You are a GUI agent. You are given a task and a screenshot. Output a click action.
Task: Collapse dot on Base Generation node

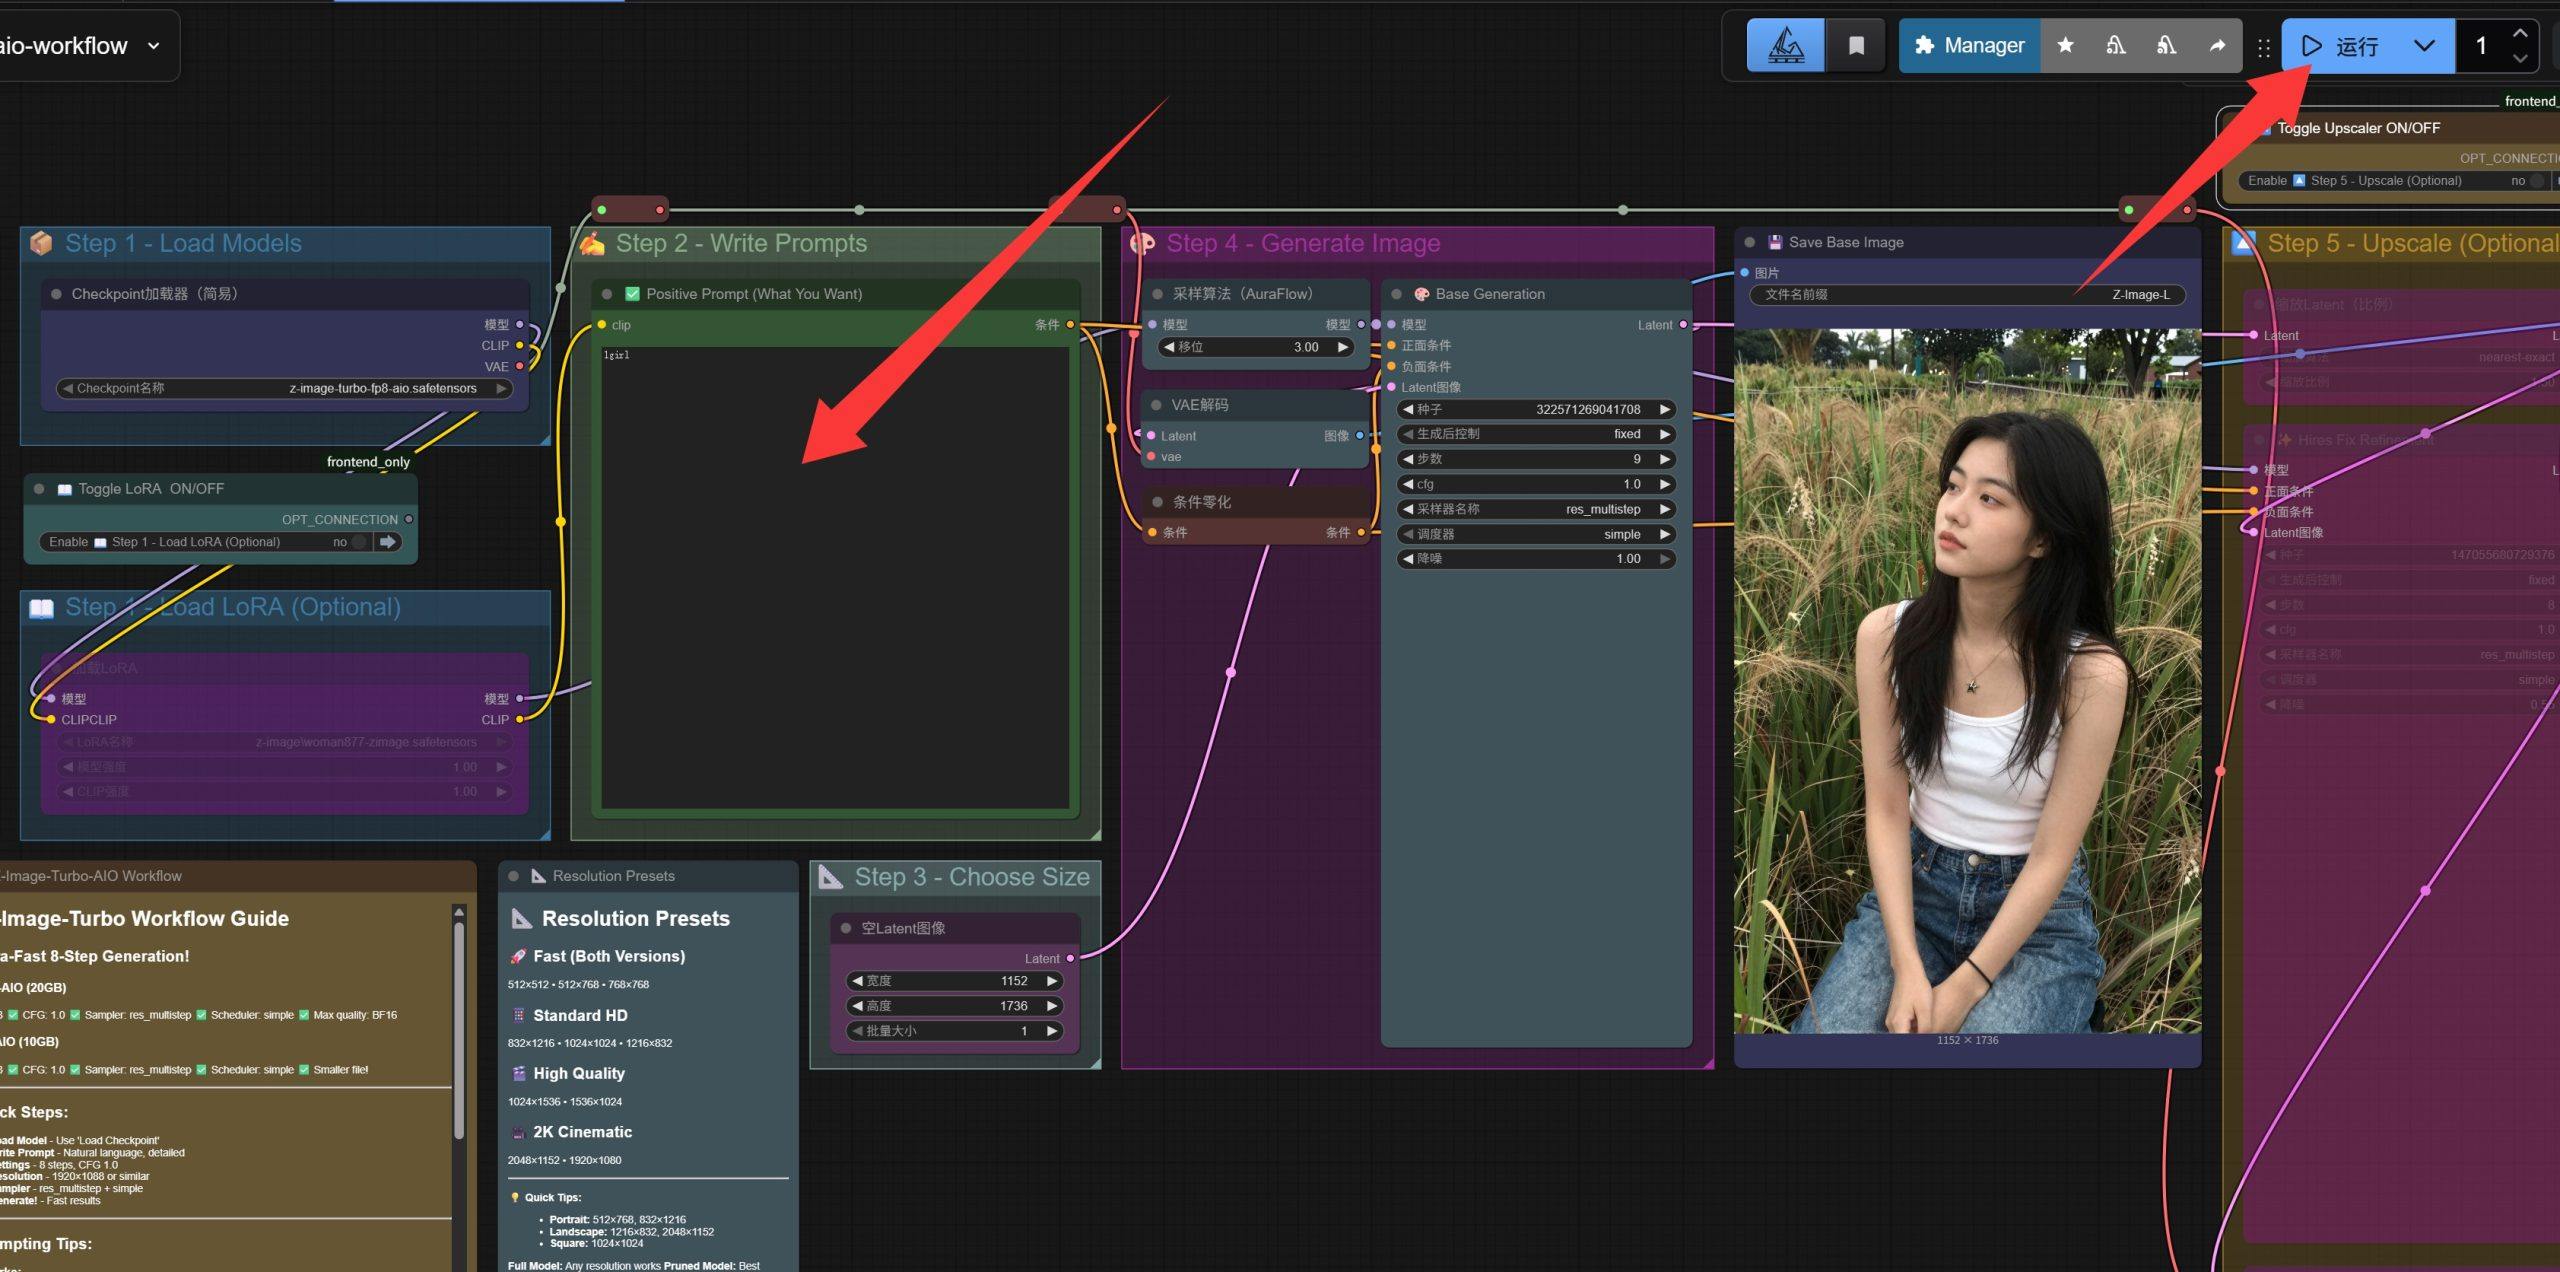(x=1397, y=294)
